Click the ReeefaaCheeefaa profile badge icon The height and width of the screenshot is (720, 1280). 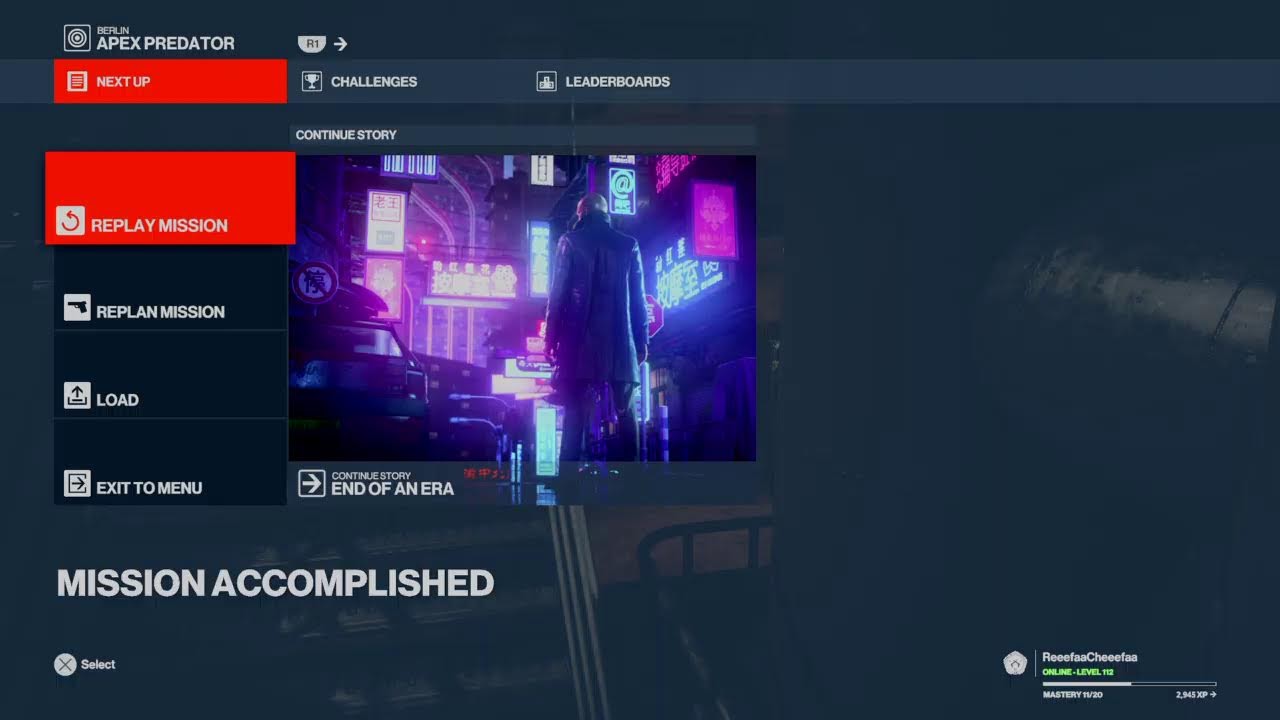tap(1015, 663)
